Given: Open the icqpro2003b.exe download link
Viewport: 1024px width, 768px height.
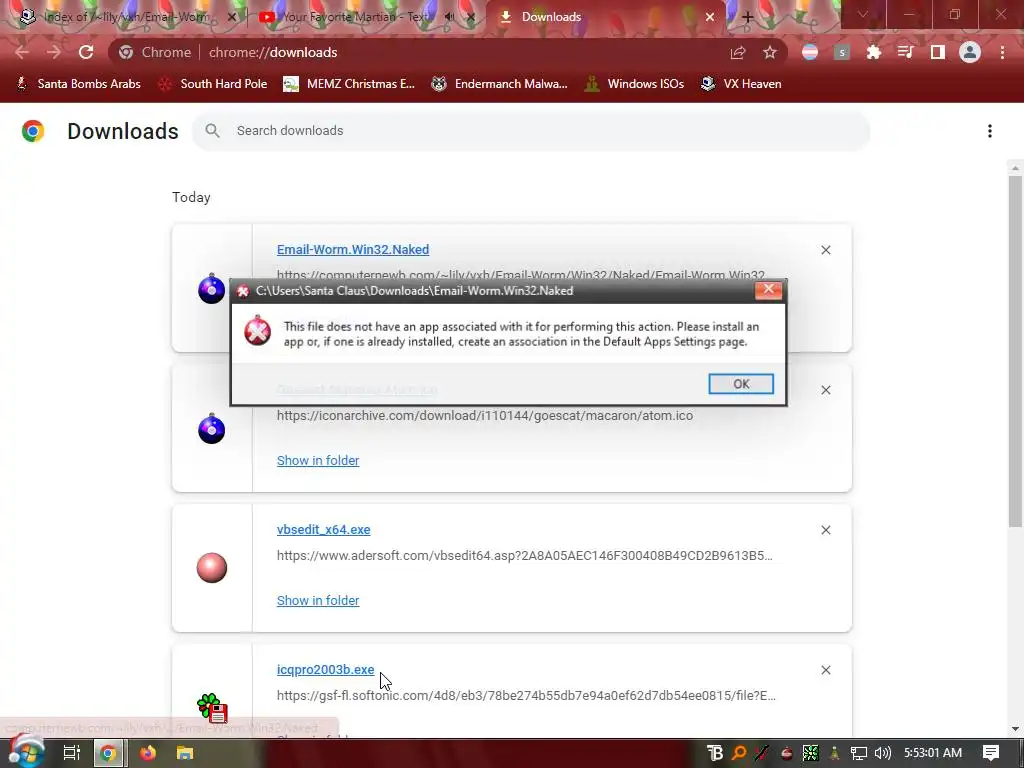Looking at the screenshot, I should click(x=325, y=669).
